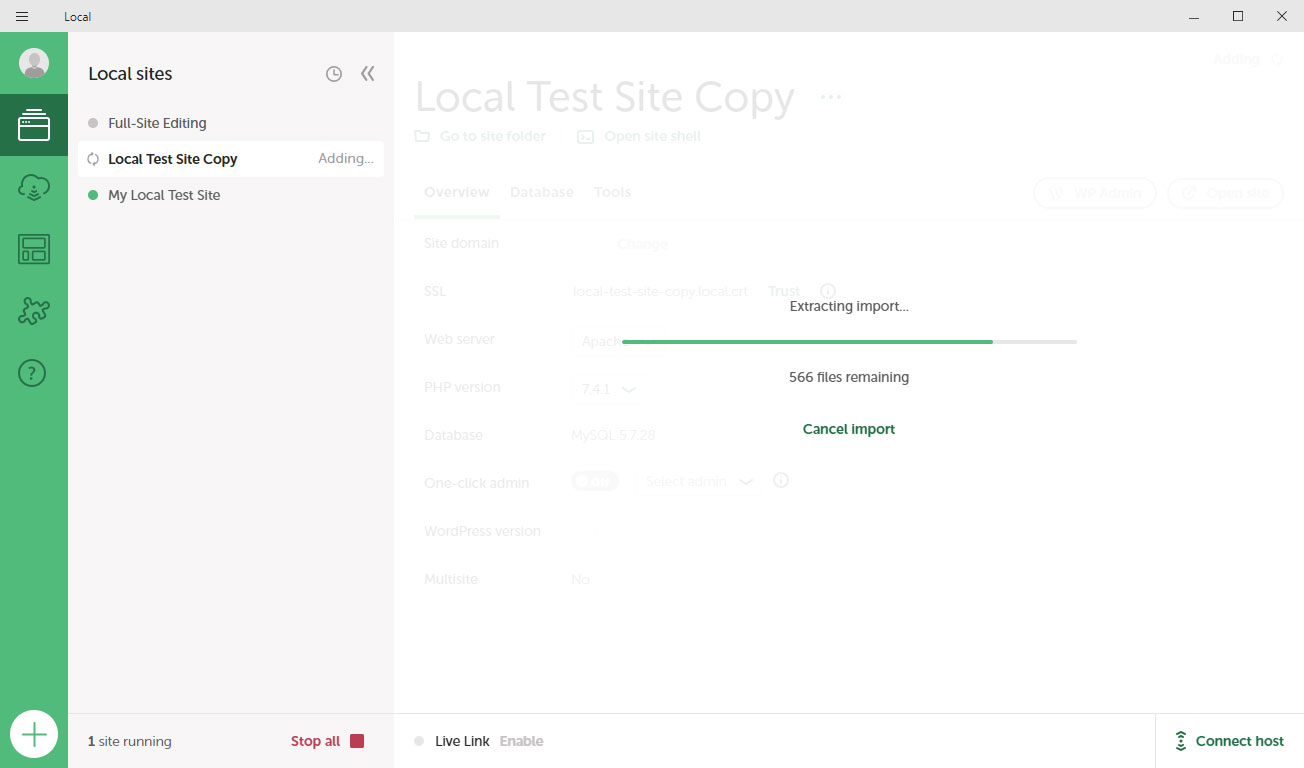Click the SSL info icon
Screen dimensions: 1304x768
828,291
